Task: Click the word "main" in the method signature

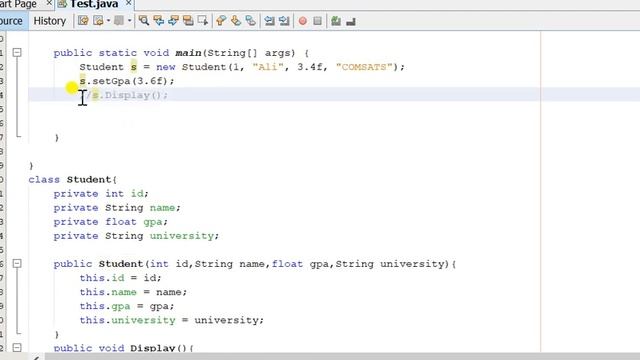Action: (188, 53)
